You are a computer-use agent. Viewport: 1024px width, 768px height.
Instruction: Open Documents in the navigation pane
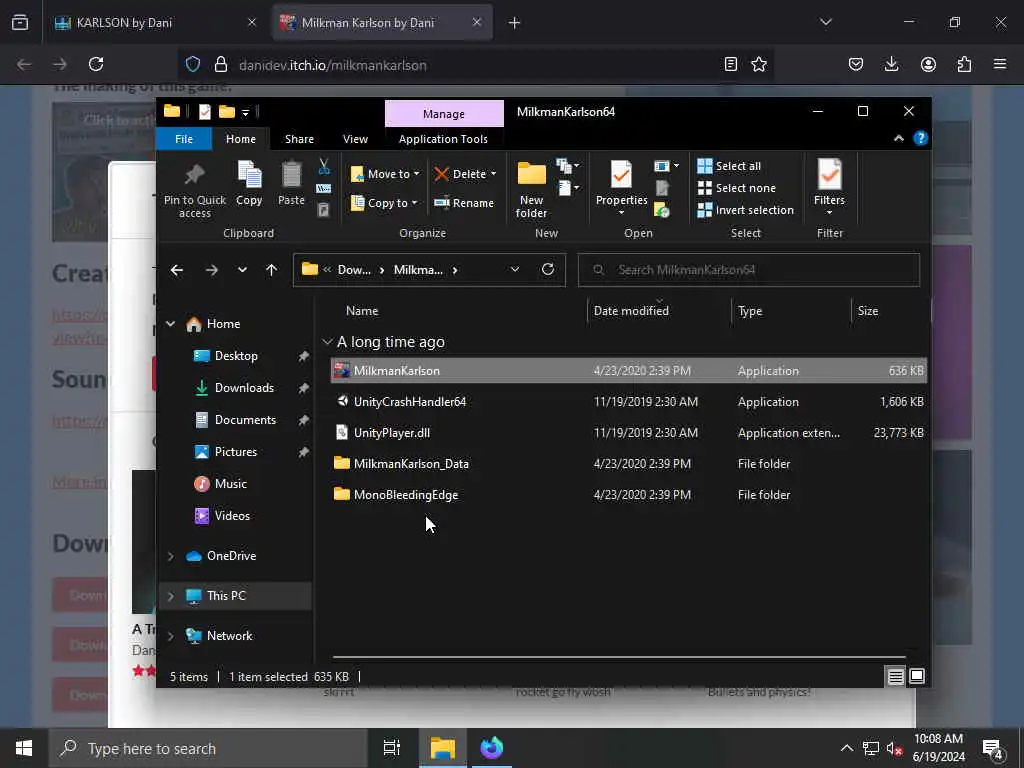pyautogui.click(x=245, y=420)
